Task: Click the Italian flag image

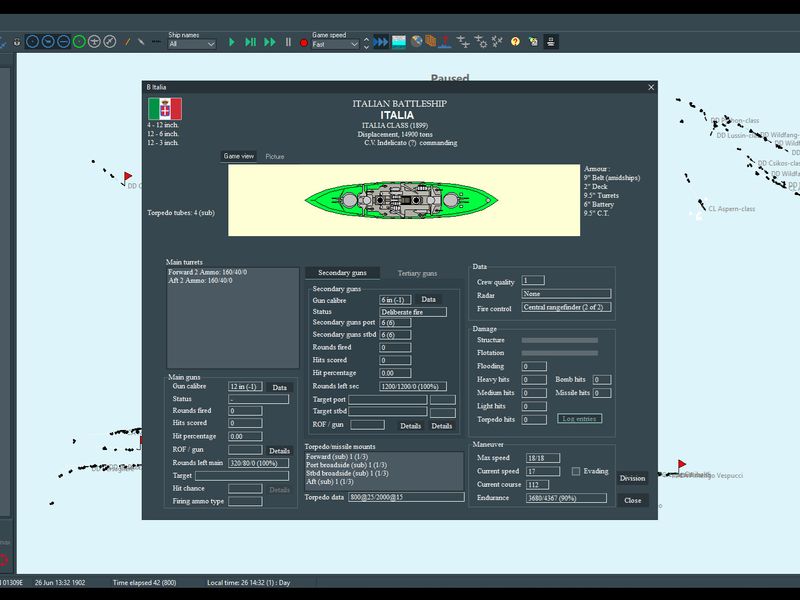Action: [x=165, y=109]
